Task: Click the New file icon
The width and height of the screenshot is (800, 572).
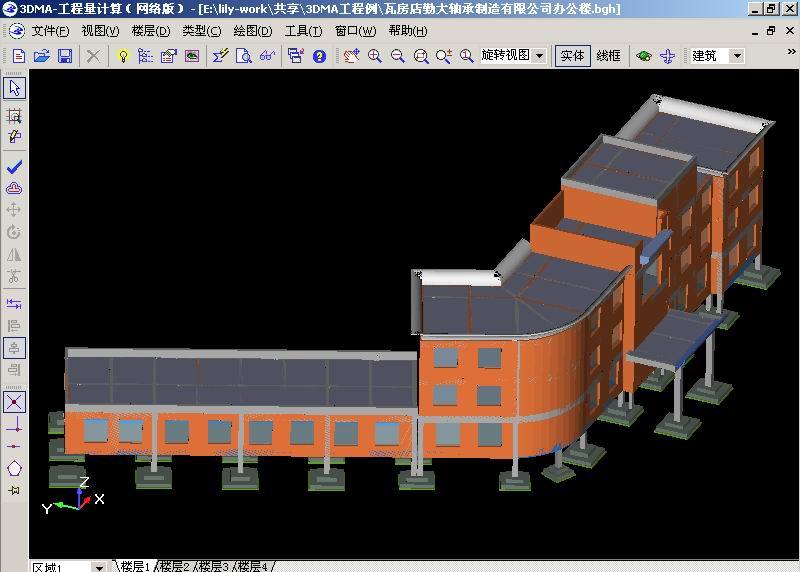Action: pos(18,56)
